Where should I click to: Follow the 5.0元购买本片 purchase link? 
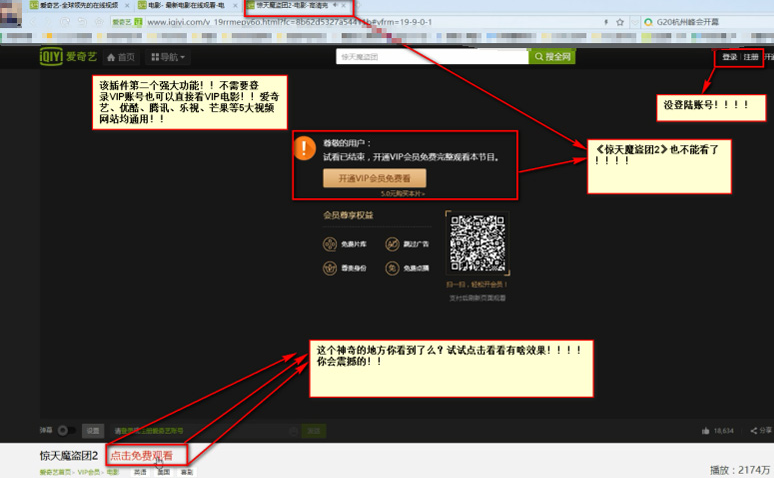[x=403, y=194]
